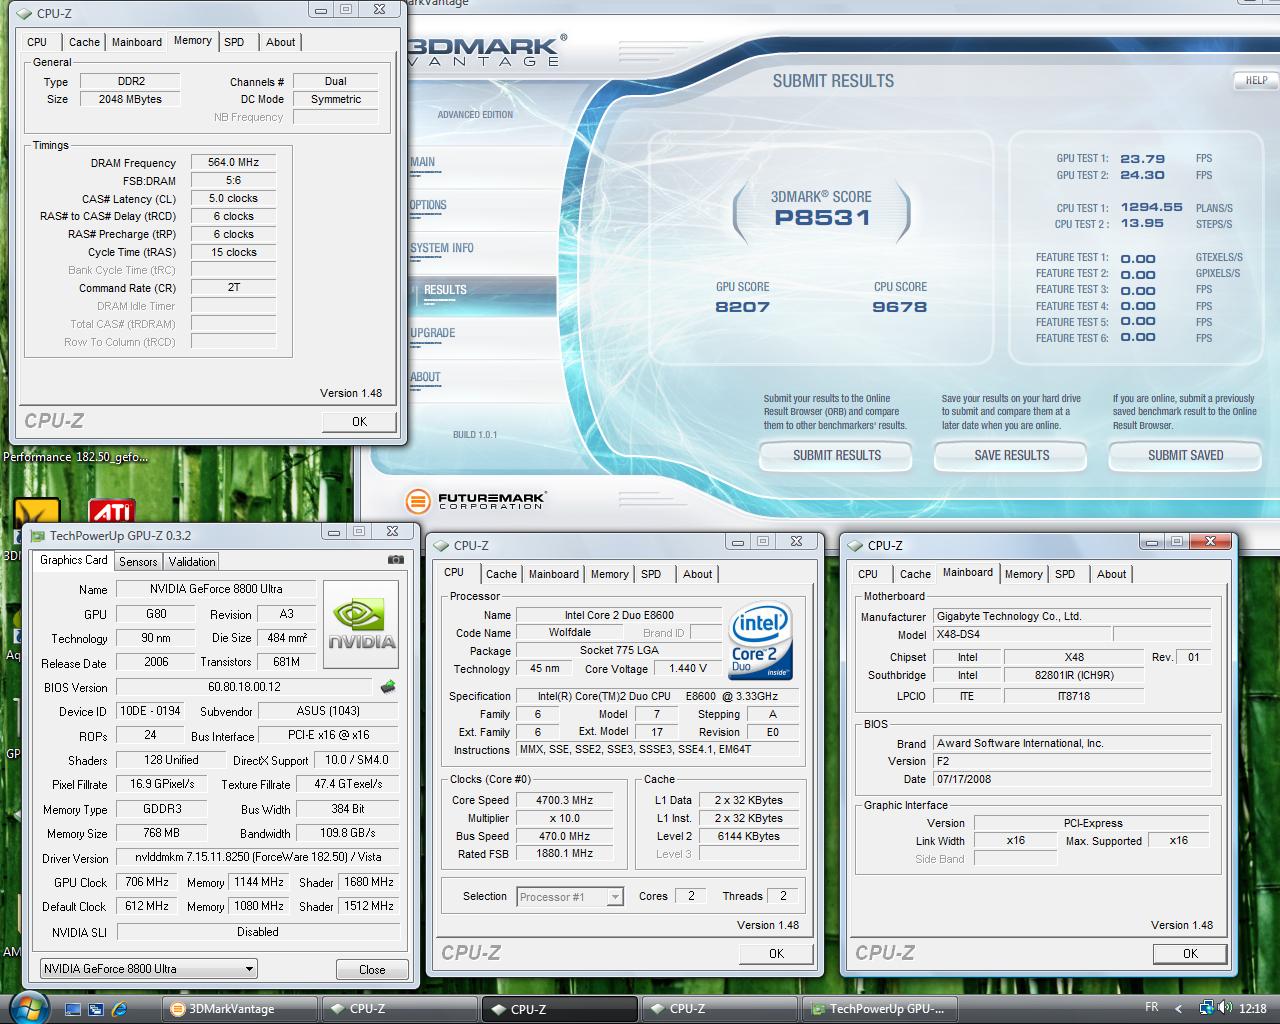Click the SUBMIT SAVED button
The width and height of the screenshot is (1280, 1024).
(1185, 456)
